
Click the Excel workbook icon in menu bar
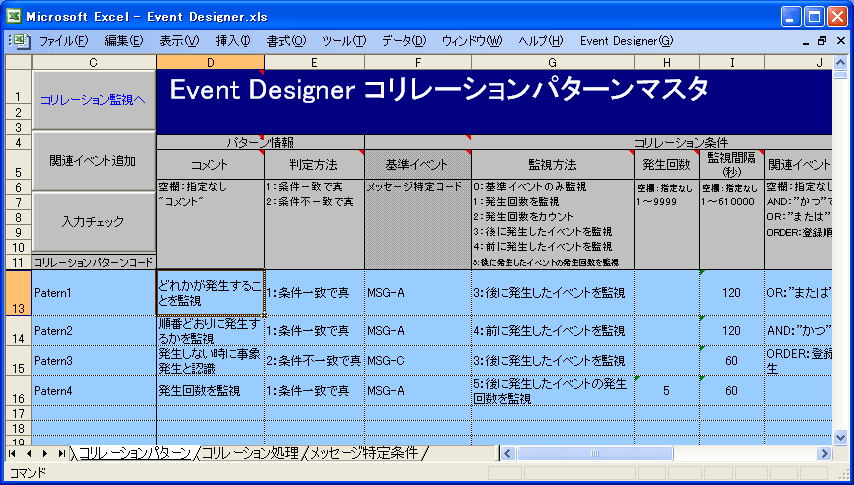click(21, 41)
